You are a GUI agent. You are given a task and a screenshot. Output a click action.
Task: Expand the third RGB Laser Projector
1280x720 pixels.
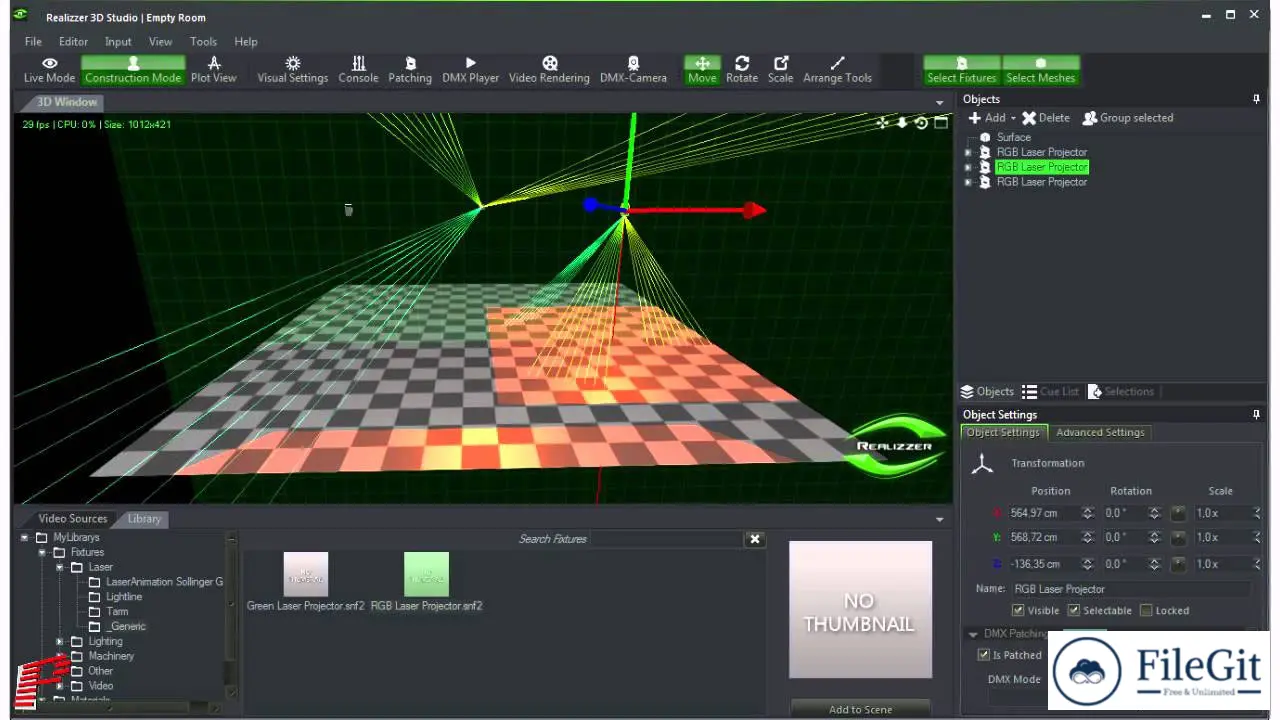[967, 182]
